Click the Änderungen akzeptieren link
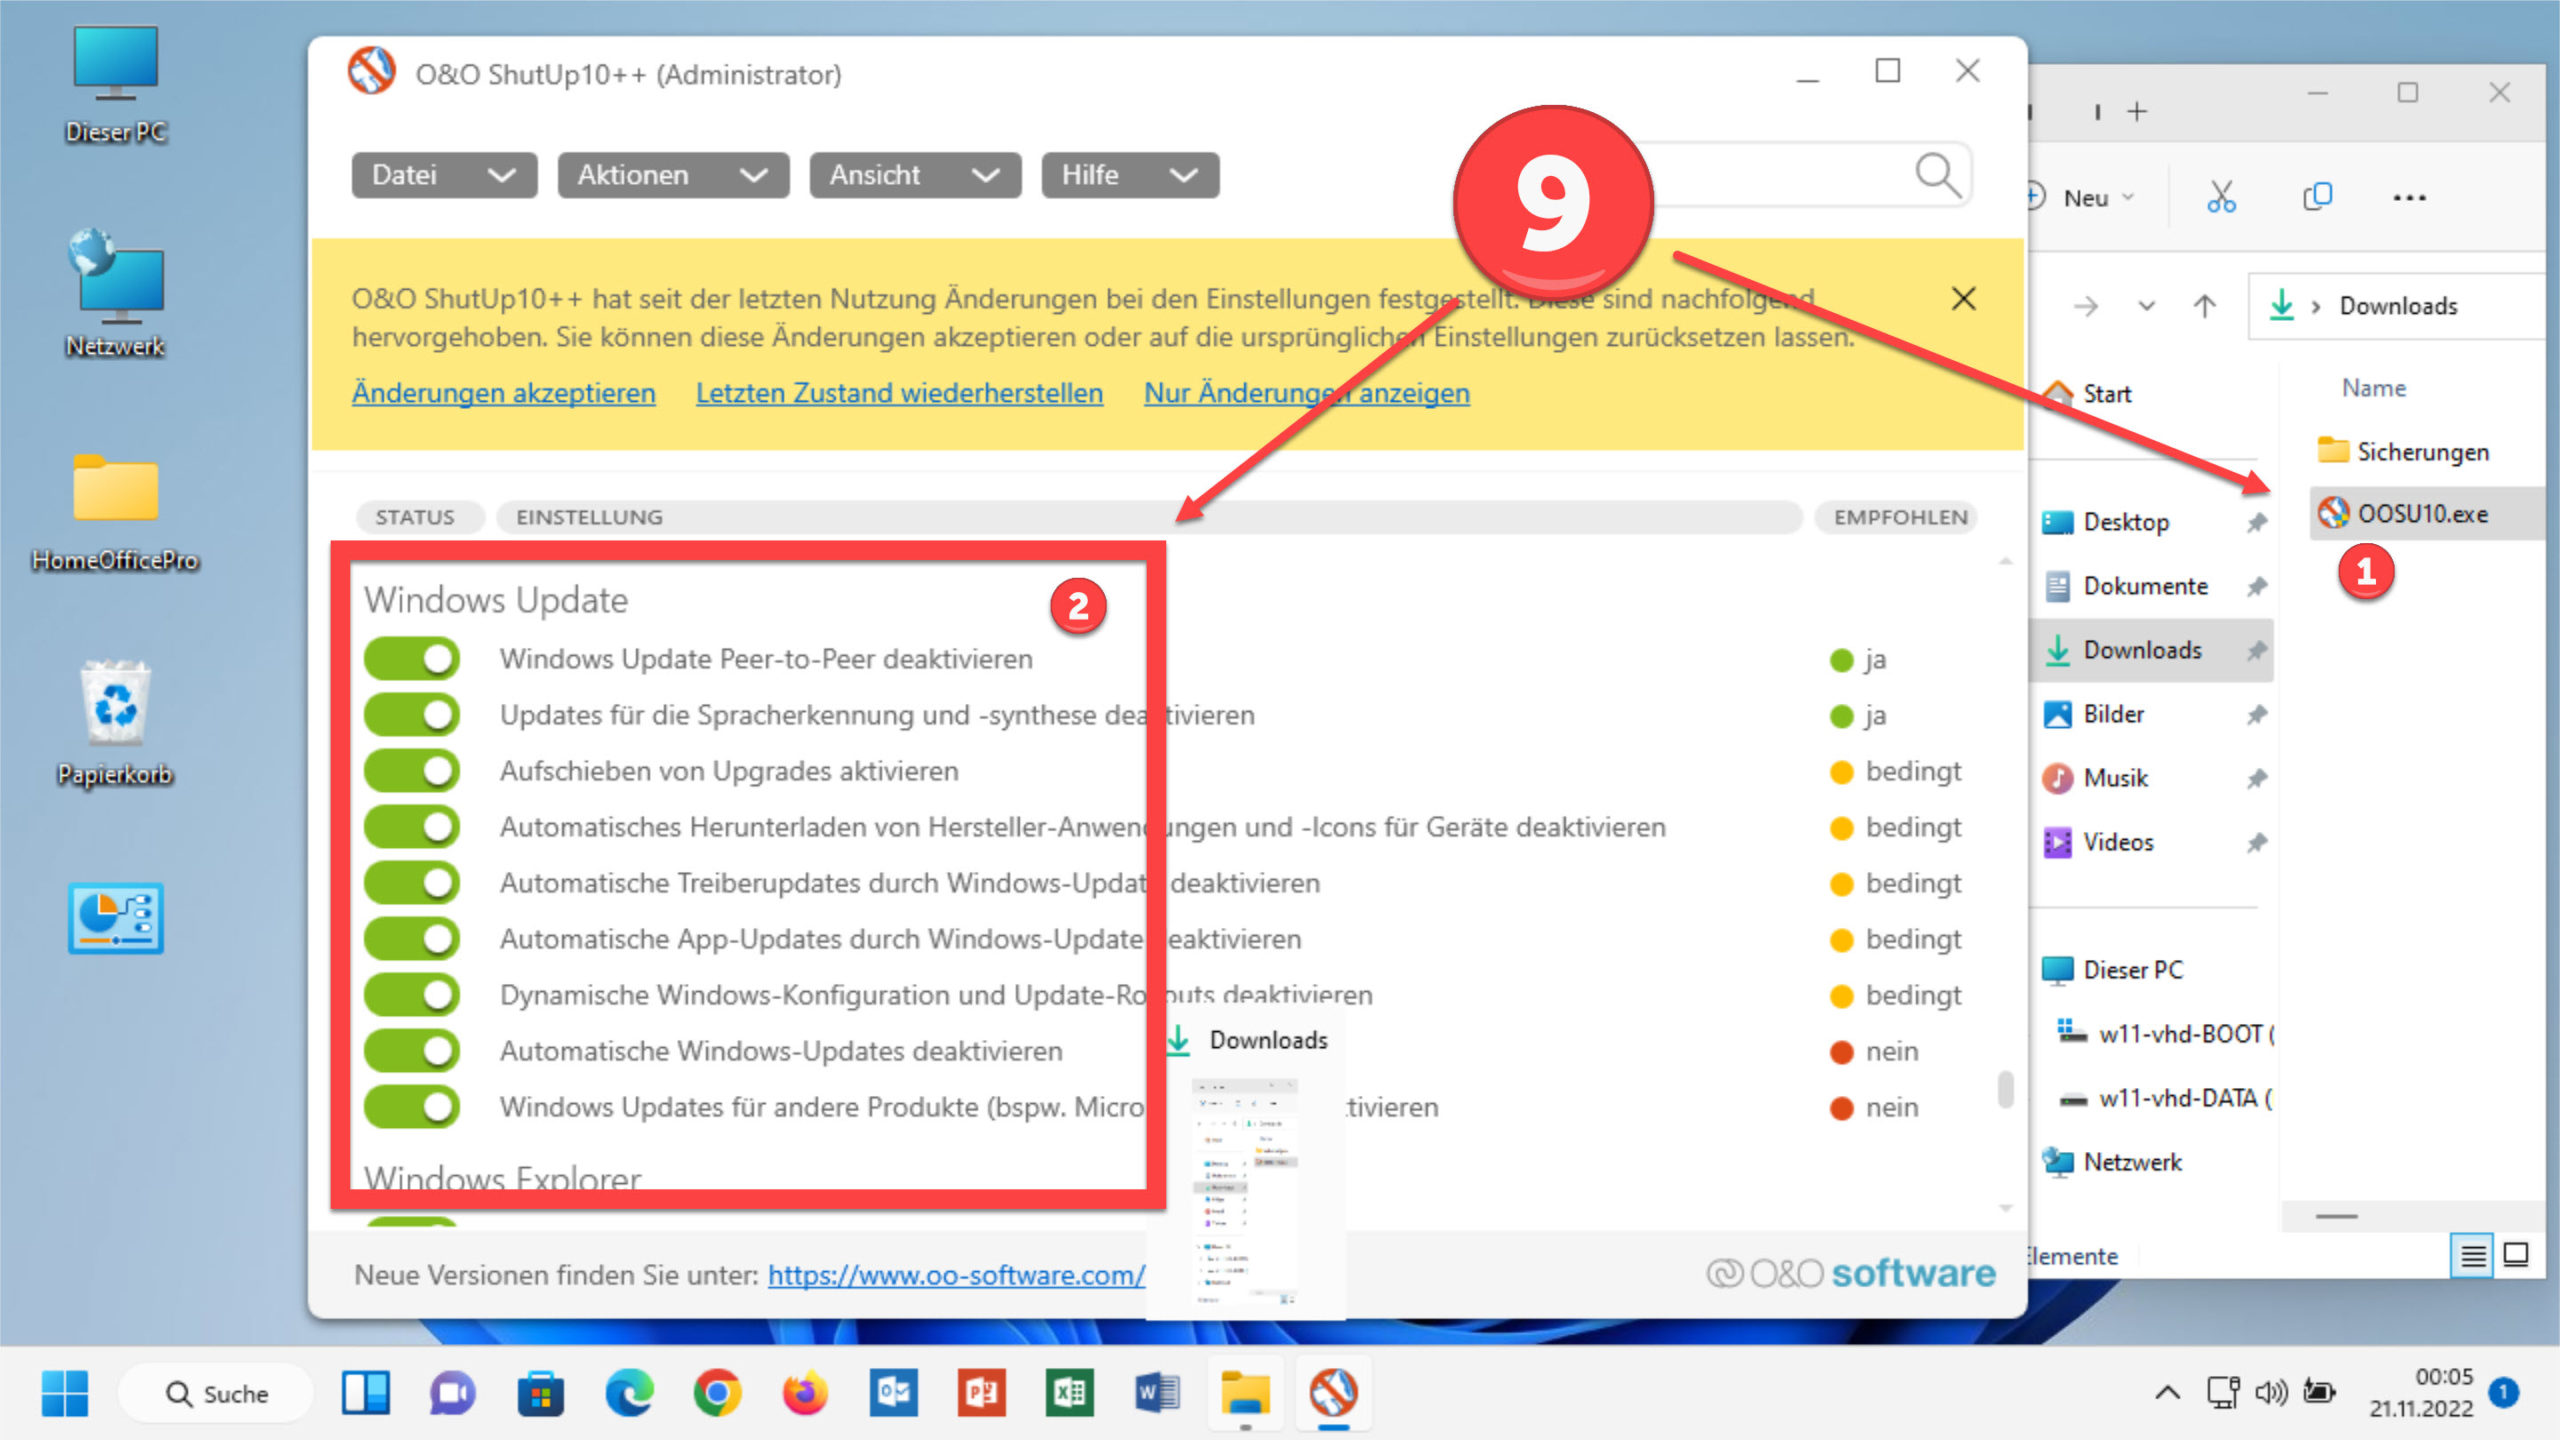 pyautogui.click(x=503, y=392)
